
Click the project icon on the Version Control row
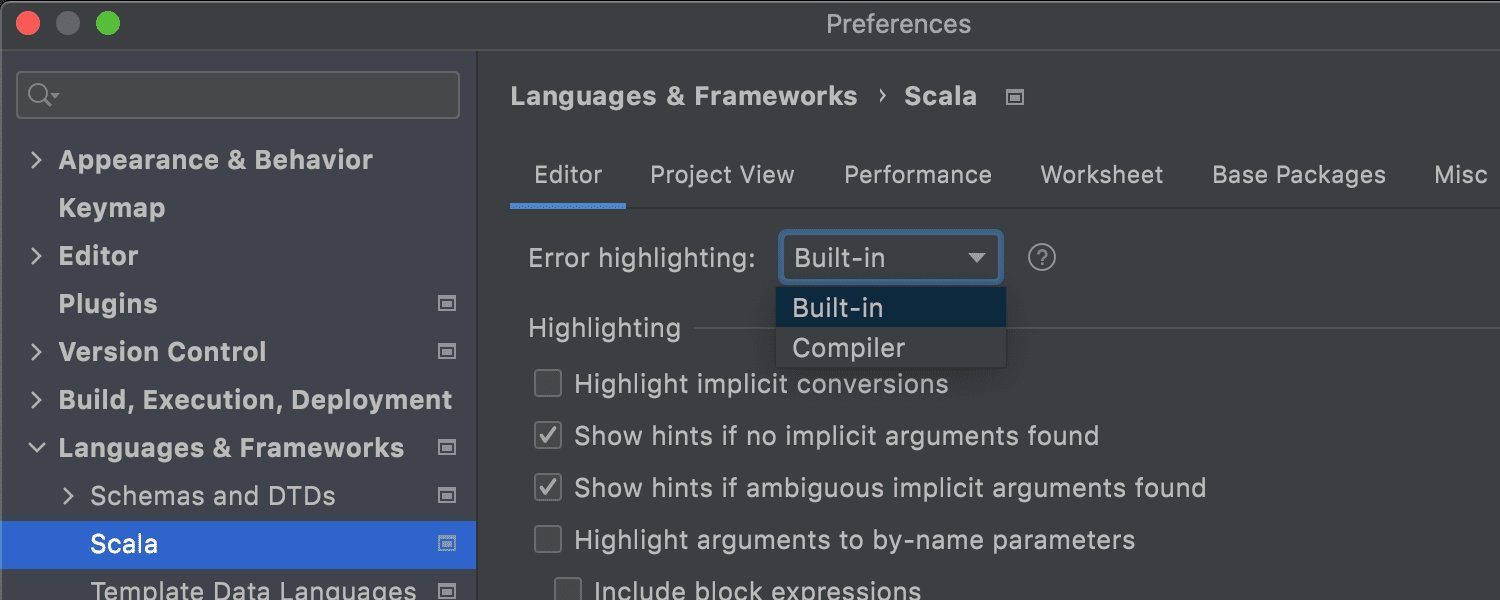coord(447,351)
